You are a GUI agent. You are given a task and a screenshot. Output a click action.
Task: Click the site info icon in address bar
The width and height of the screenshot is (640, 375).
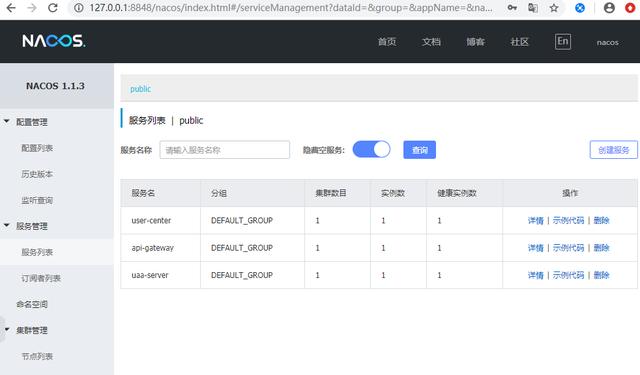(x=79, y=8)
